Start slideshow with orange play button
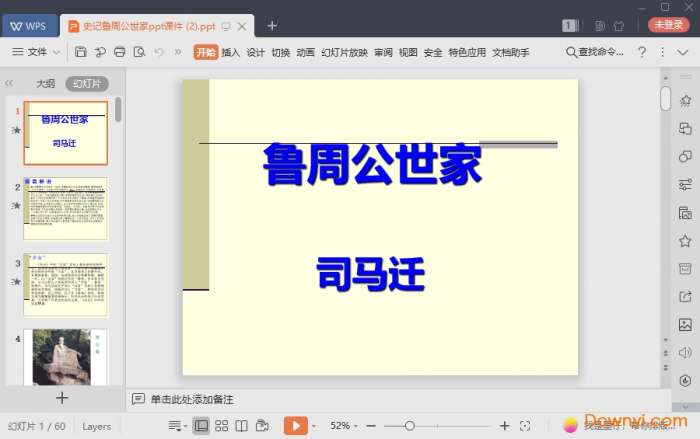The image size is (700, 439). 296,426
